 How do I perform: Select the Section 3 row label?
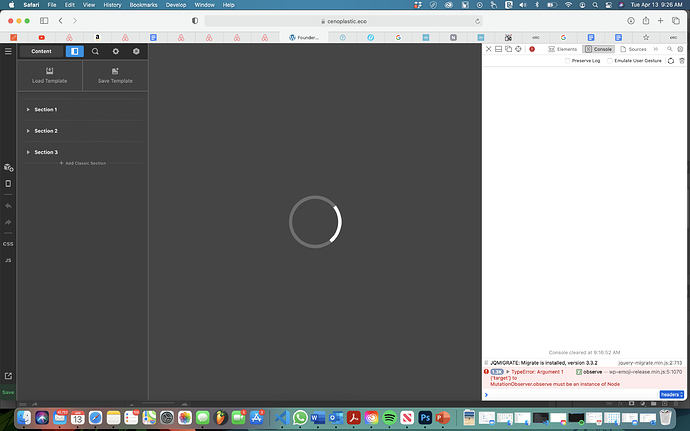pyautogui.click(x=46, y=152)
